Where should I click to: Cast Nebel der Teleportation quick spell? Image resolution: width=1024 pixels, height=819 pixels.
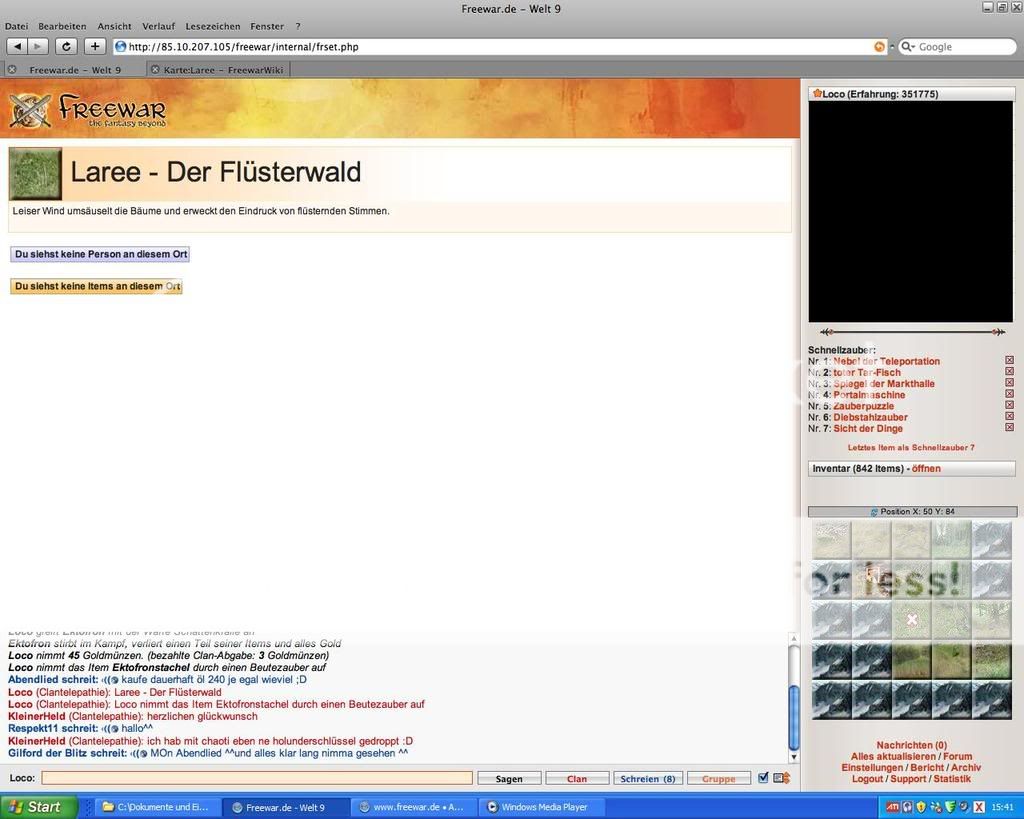886,361
